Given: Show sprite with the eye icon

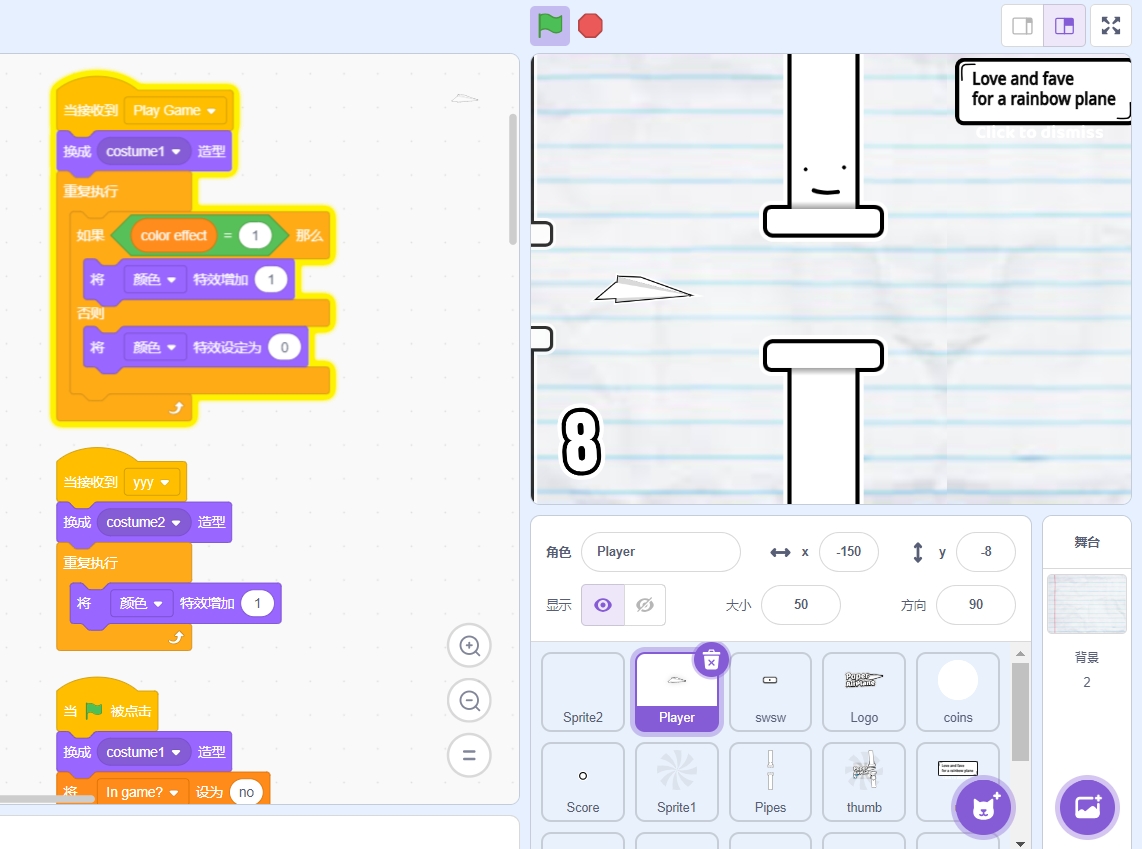Looking at the screenshot, I should point(603,605).
